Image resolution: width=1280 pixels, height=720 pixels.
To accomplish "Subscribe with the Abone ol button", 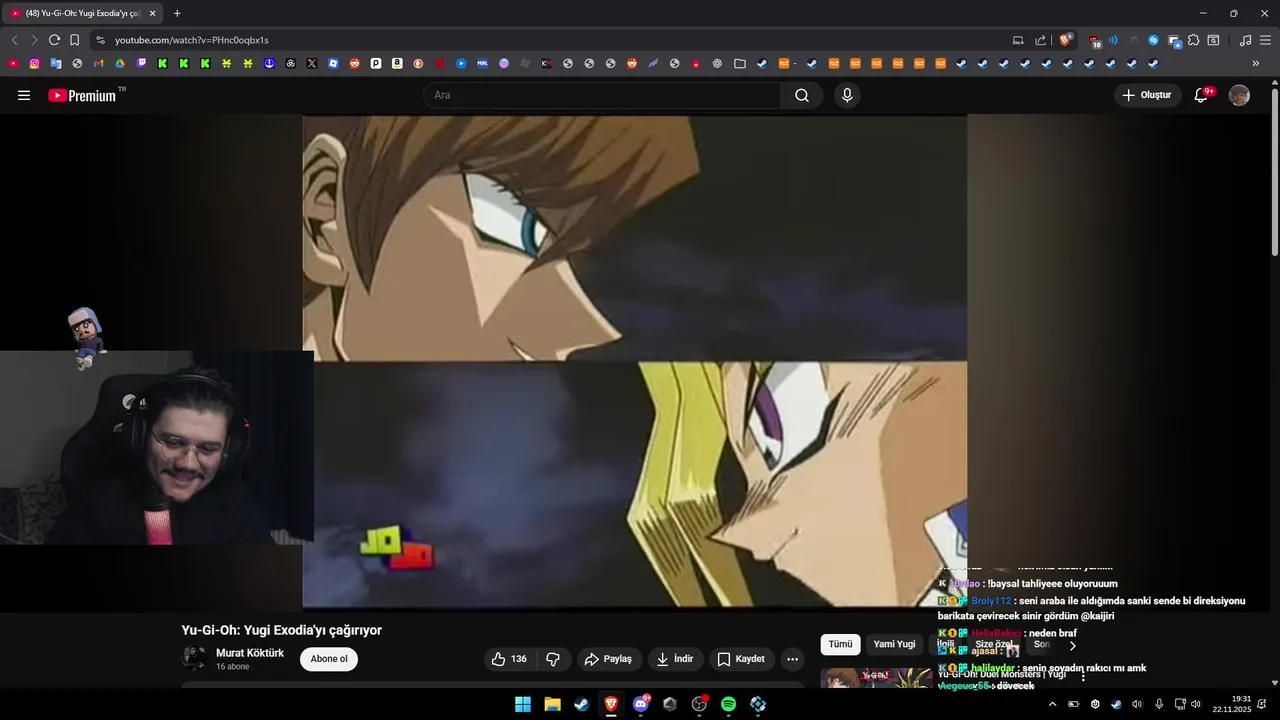I will pos(329,659).
